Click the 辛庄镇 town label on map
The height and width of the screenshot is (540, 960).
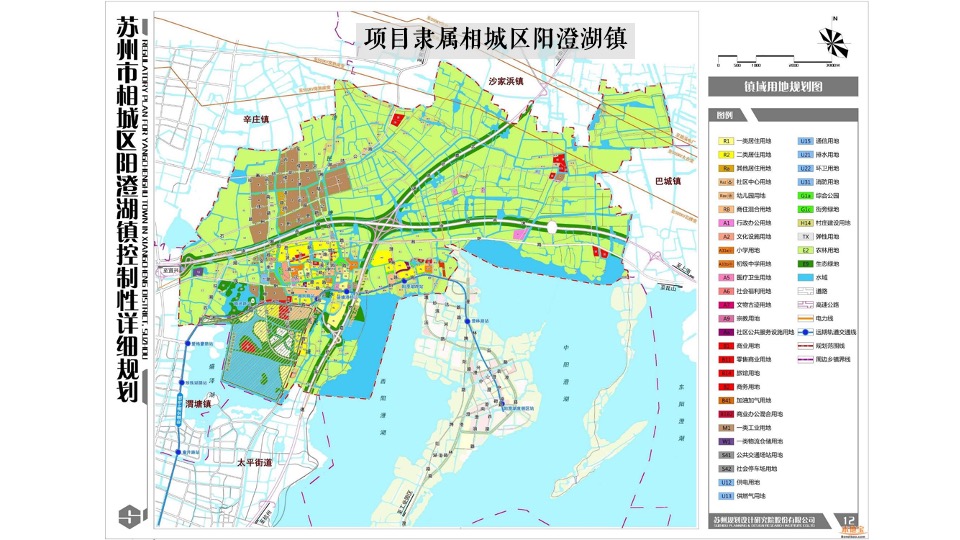[257, 119]
